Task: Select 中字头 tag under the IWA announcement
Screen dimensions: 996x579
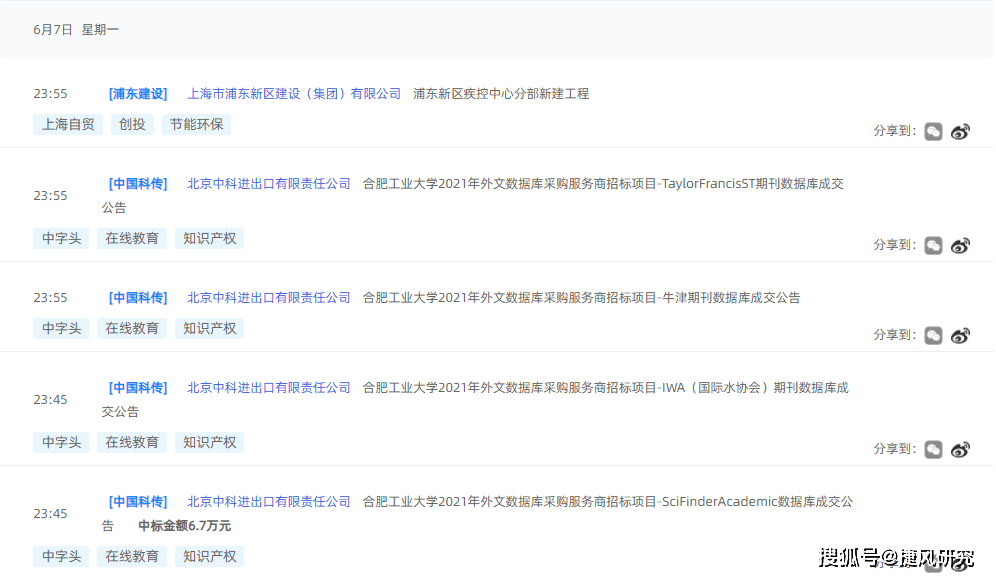Action: (x=61, y=443)
